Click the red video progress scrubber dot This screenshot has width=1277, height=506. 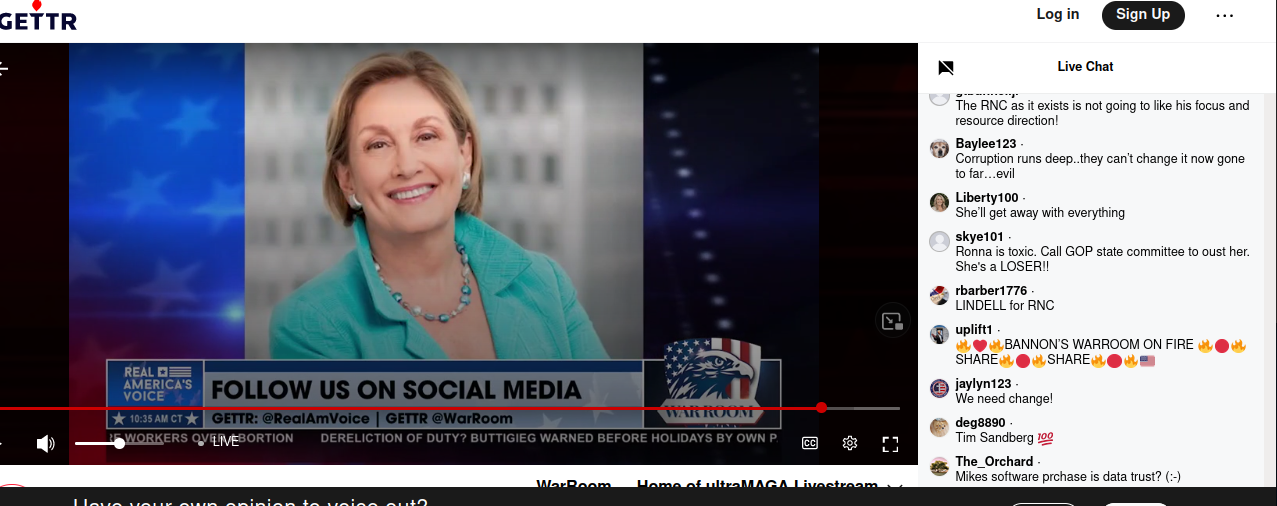pos(821,408)
